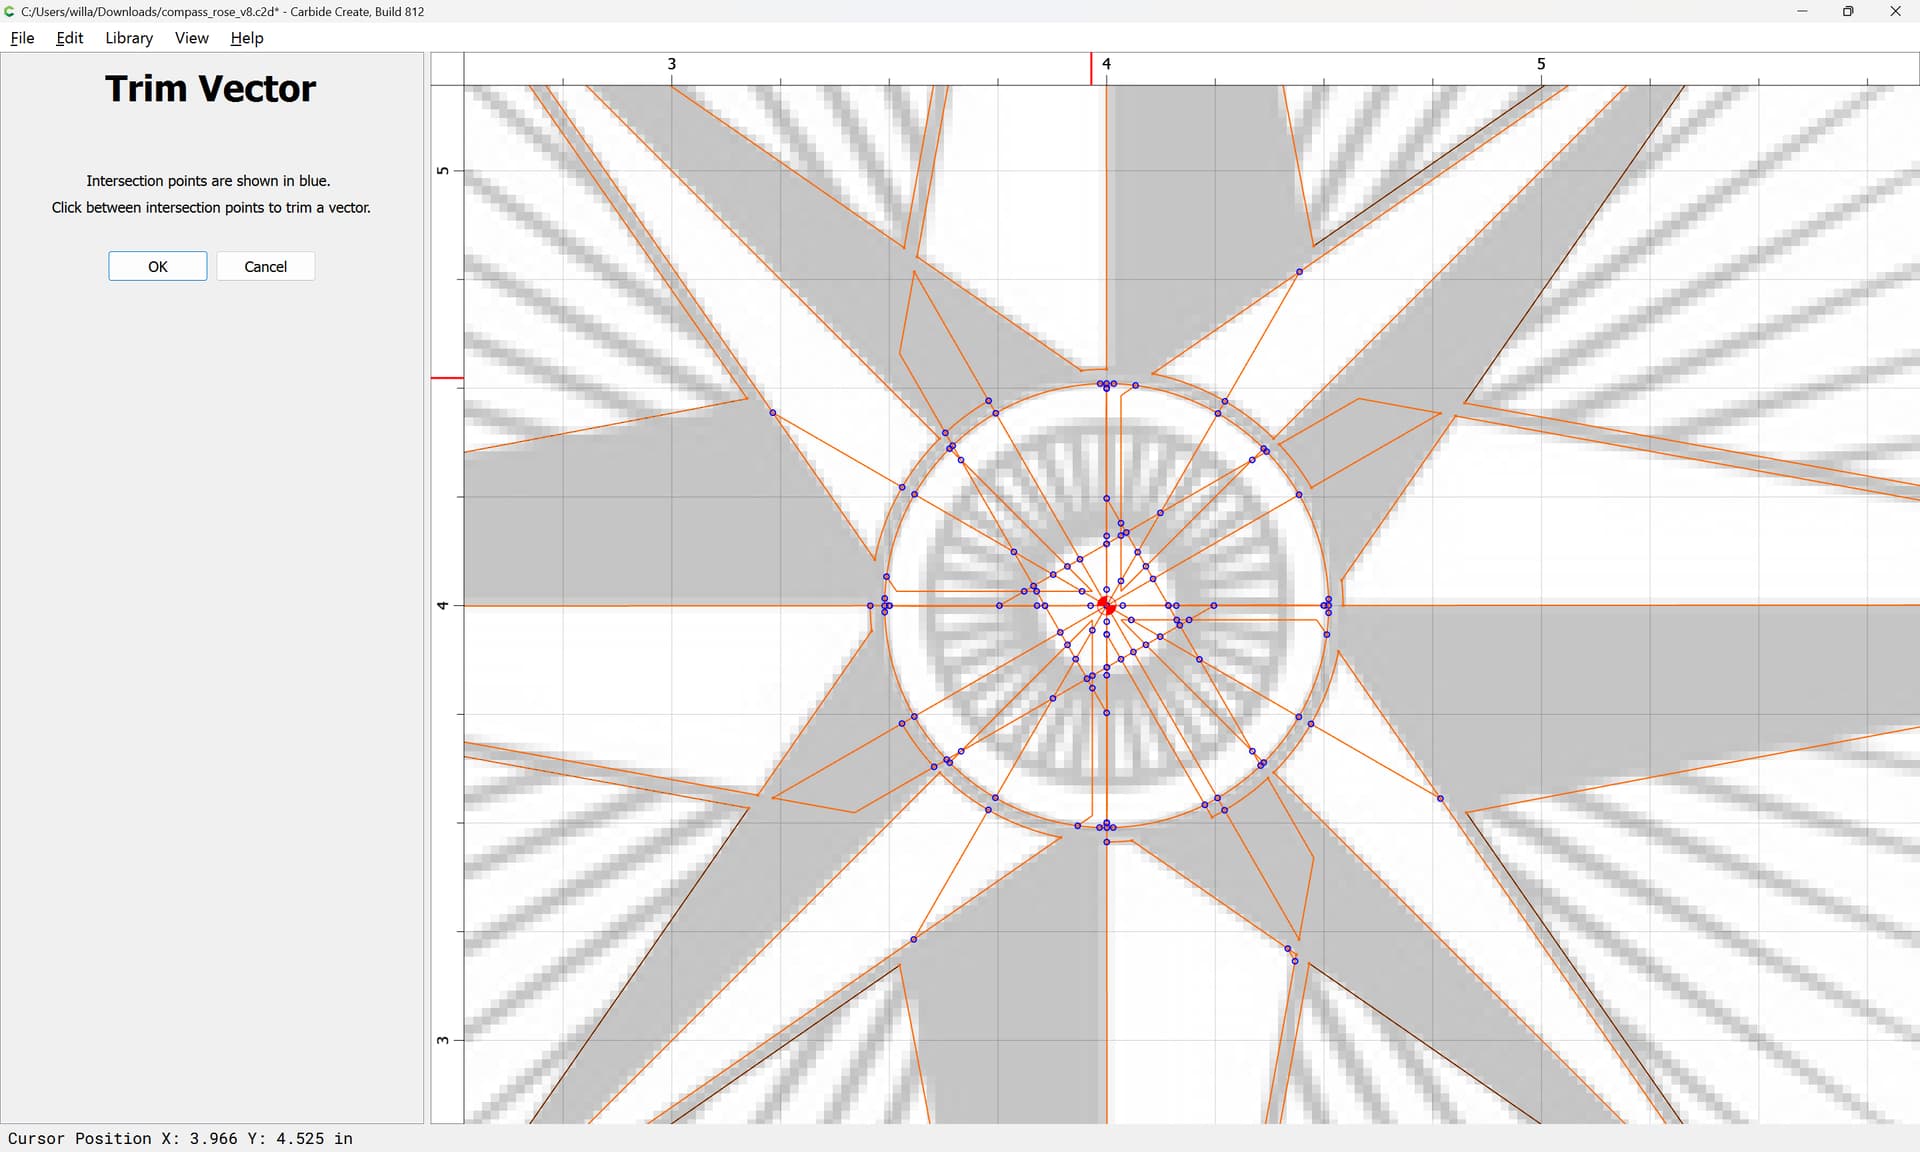1920x1152 pixels.
Task: Click the number 3 on the vertical ruler
Action: [x=442, y=1040]
